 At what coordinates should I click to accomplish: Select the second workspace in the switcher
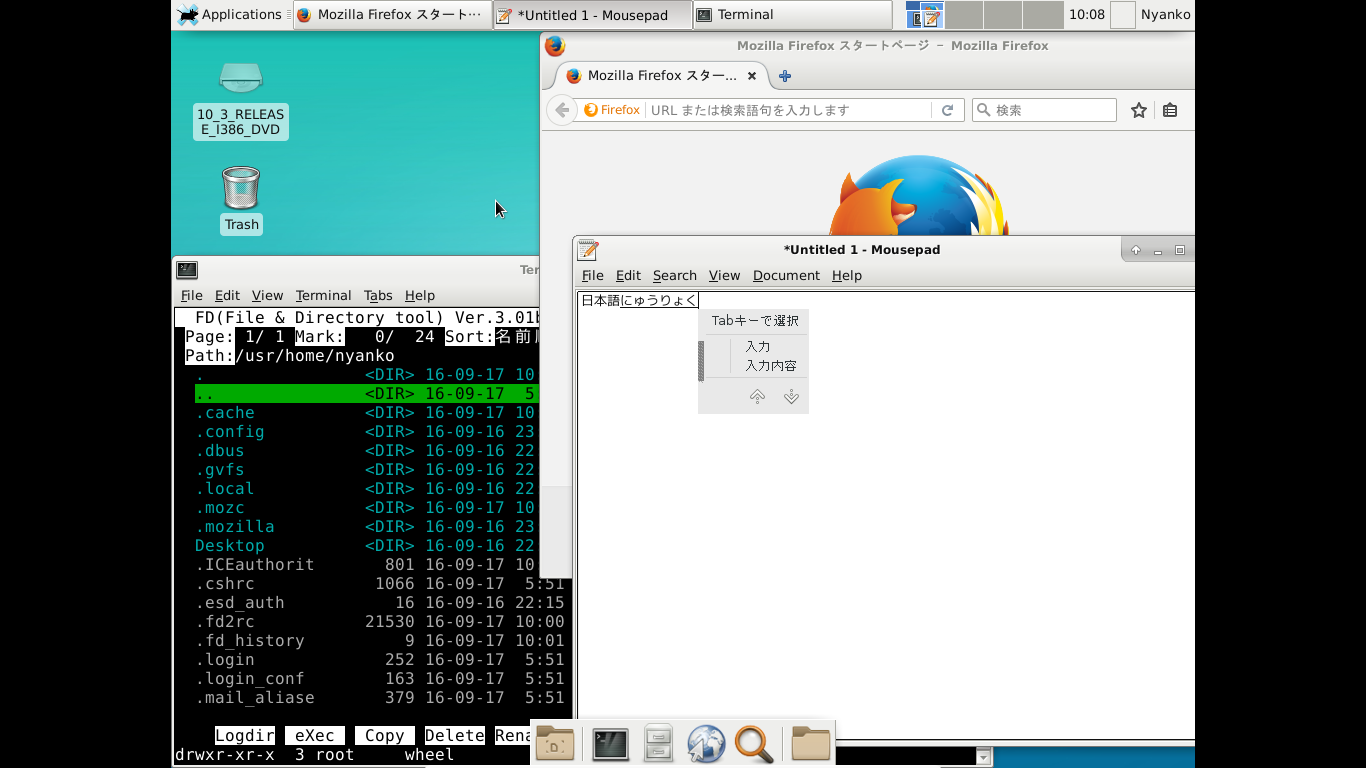pyautogui.click(x=964, y=15)
